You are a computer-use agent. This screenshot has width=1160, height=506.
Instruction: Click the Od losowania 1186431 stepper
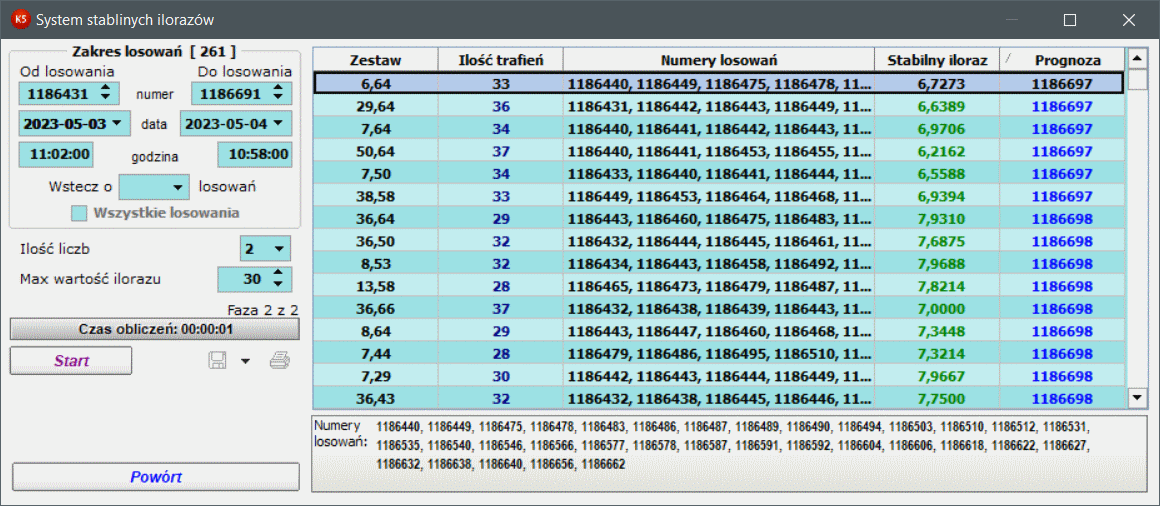click(x=107, y=93)
